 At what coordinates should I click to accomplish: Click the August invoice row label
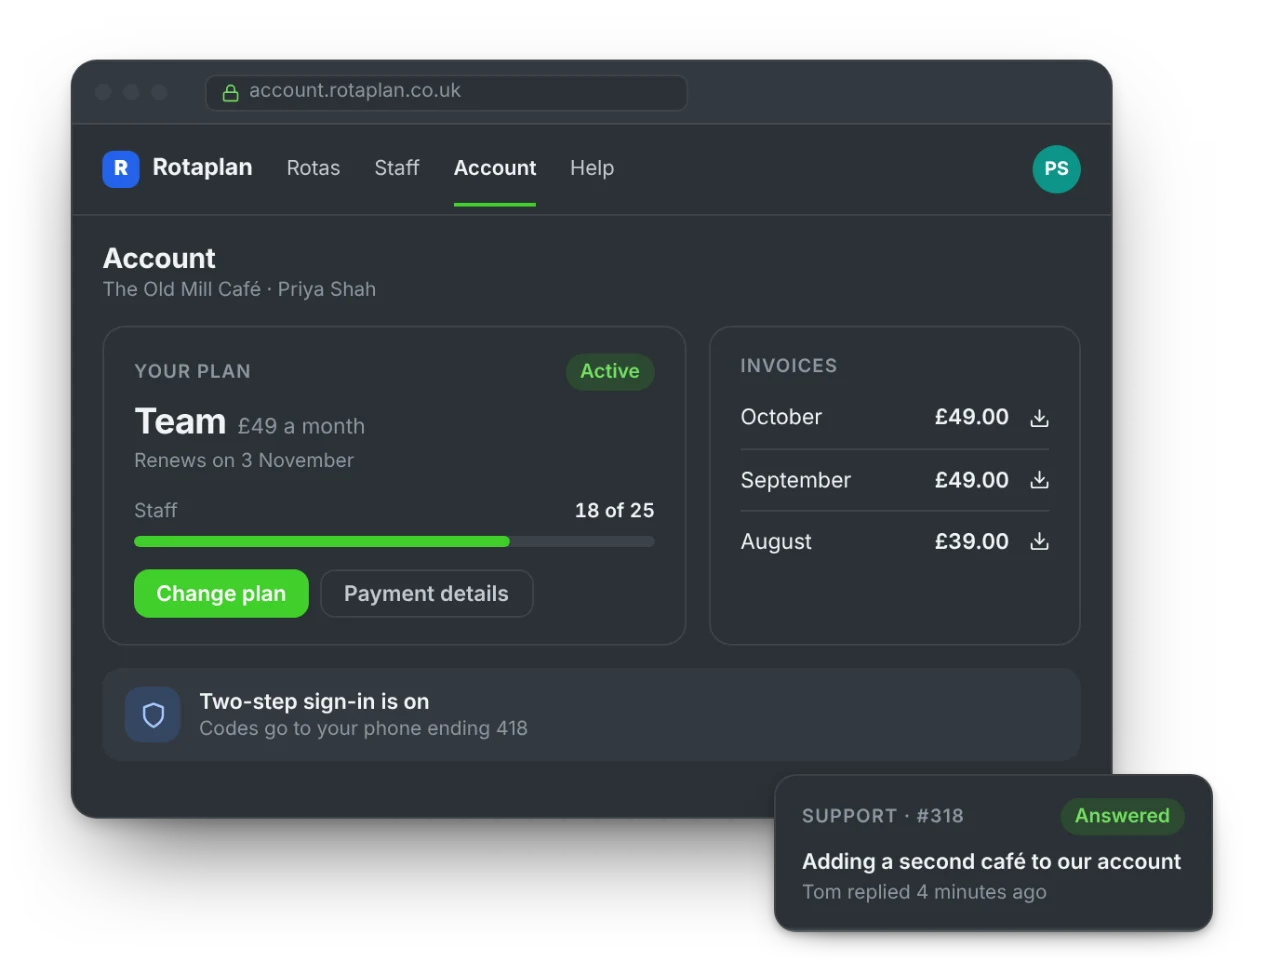point(776,542)
